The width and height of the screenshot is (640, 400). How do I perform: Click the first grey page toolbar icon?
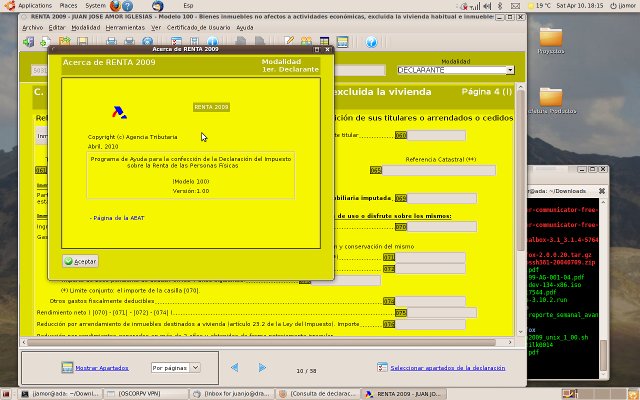241,41
